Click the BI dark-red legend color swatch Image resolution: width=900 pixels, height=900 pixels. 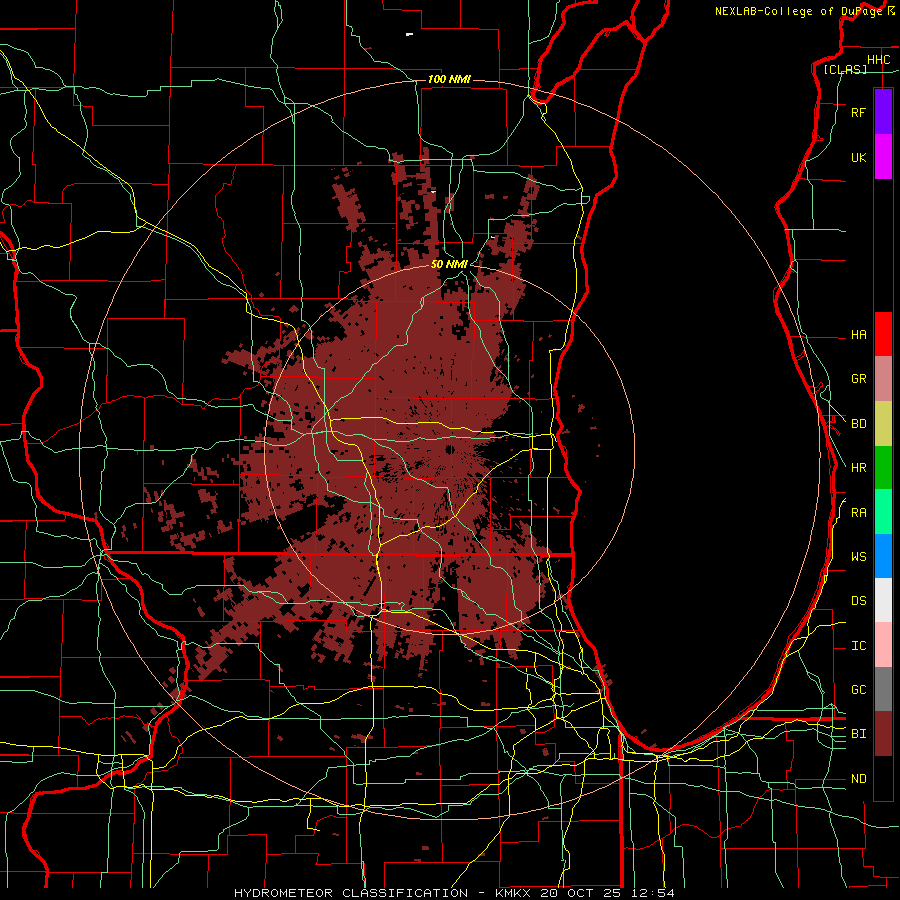point(883,734)
